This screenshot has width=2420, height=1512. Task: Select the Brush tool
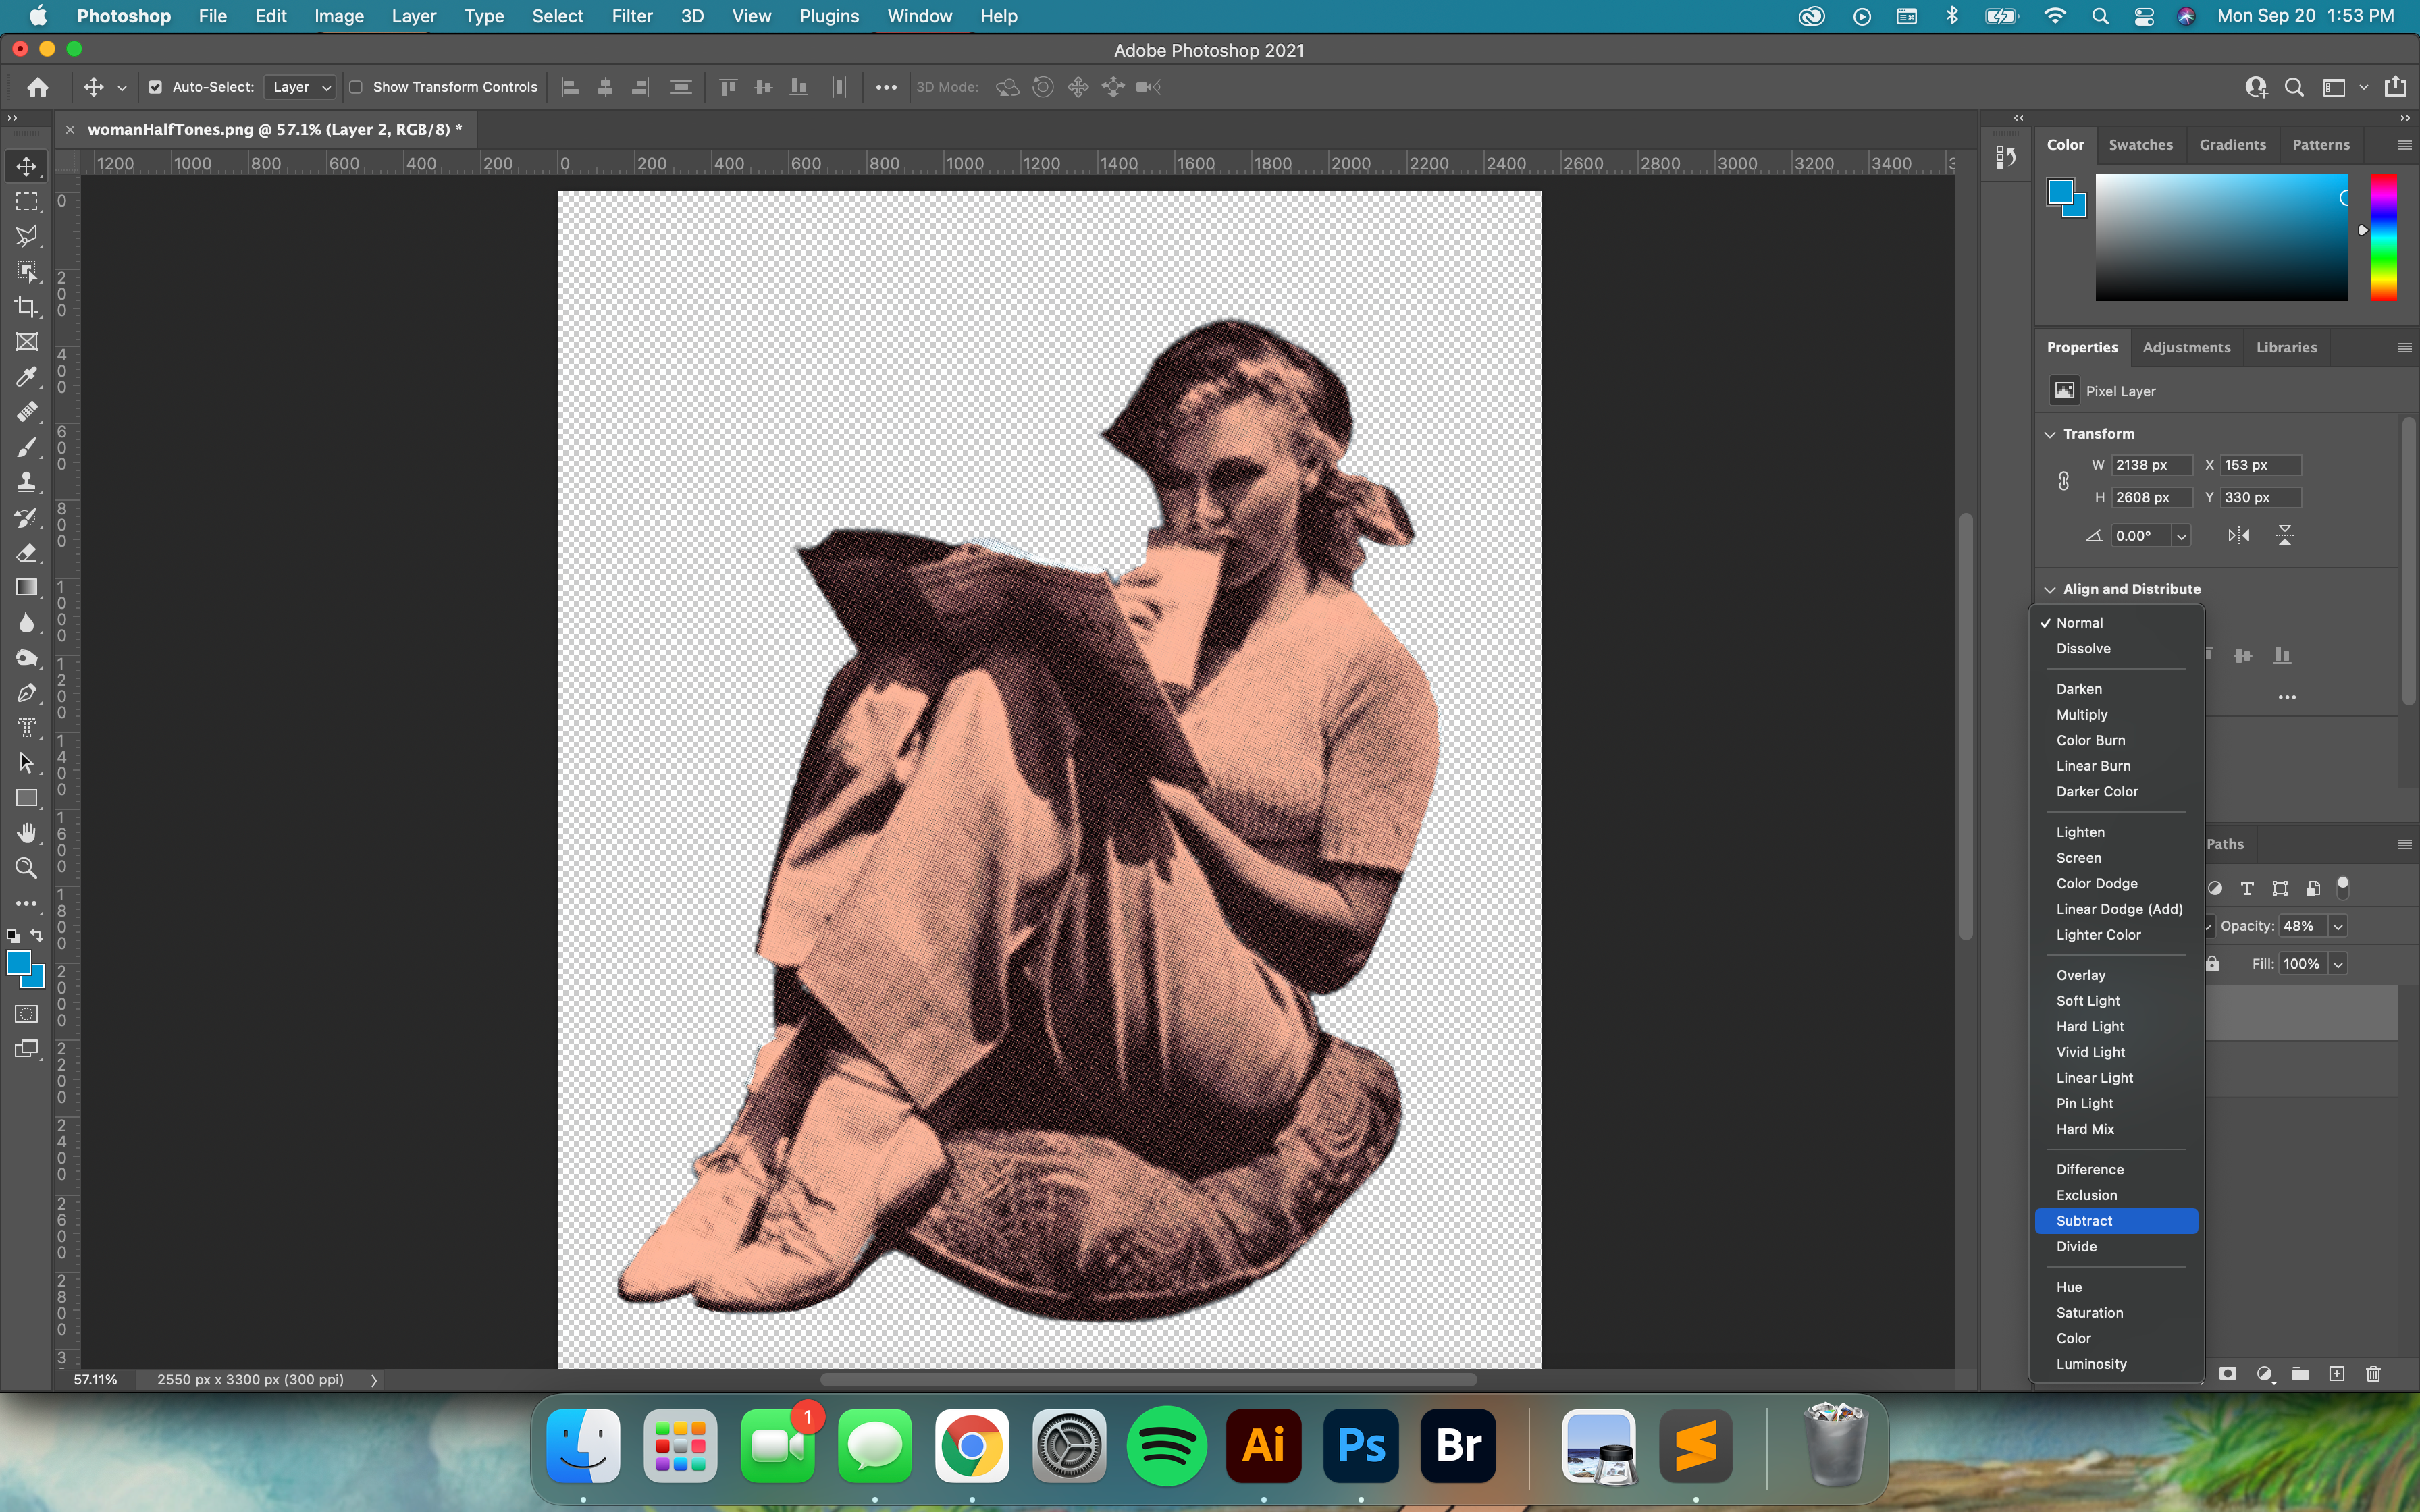(x=27, y=447)
